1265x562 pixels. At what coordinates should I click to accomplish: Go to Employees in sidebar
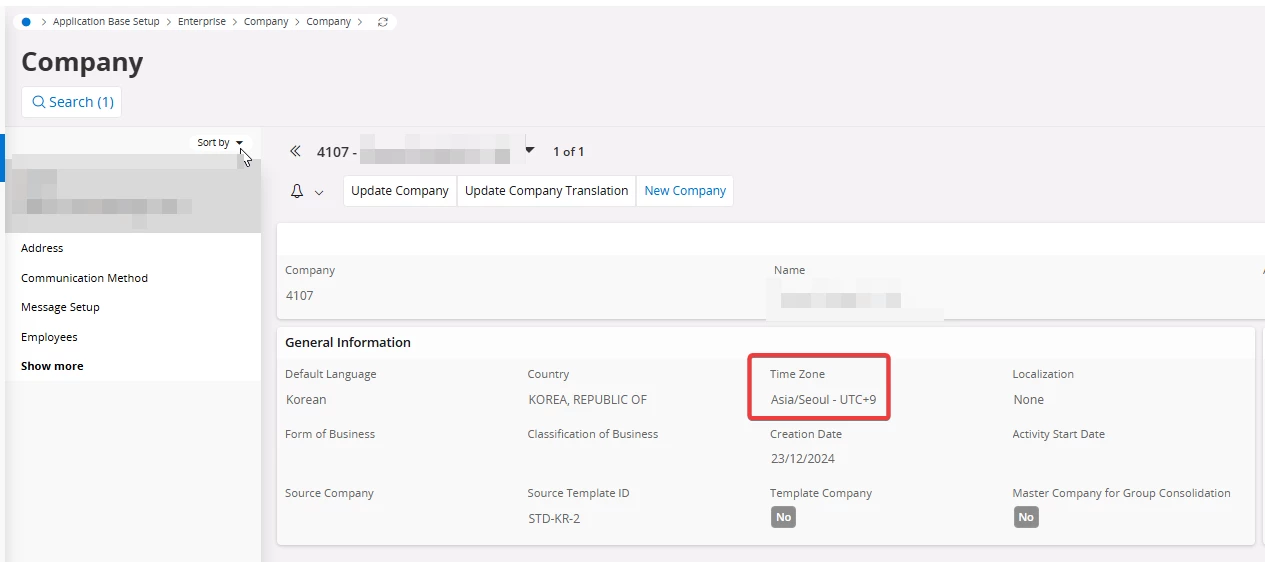click(x=49, y=337)
